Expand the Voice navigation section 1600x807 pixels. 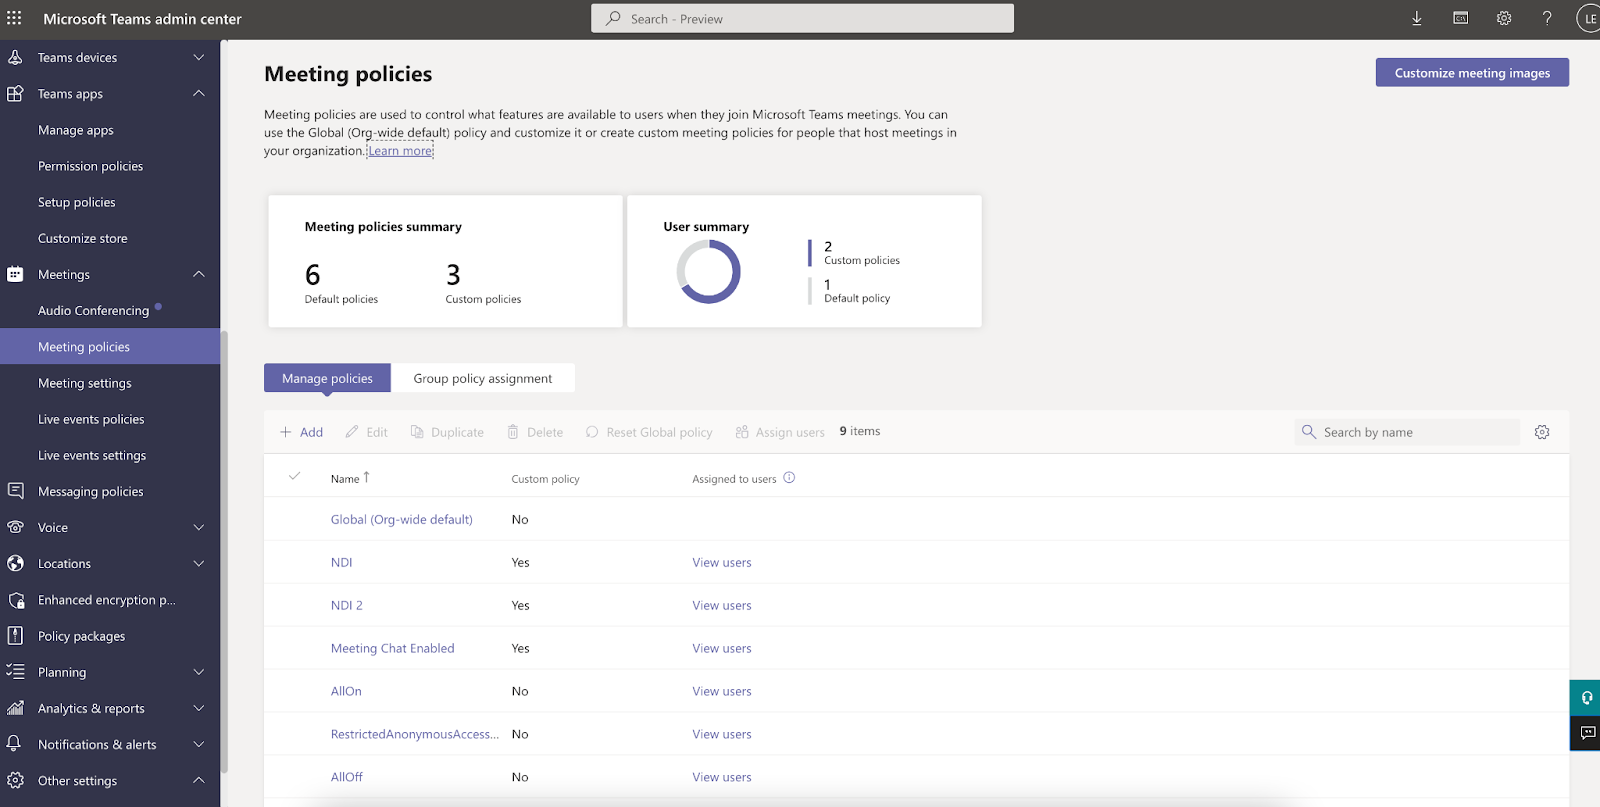[x=199, y=527]
